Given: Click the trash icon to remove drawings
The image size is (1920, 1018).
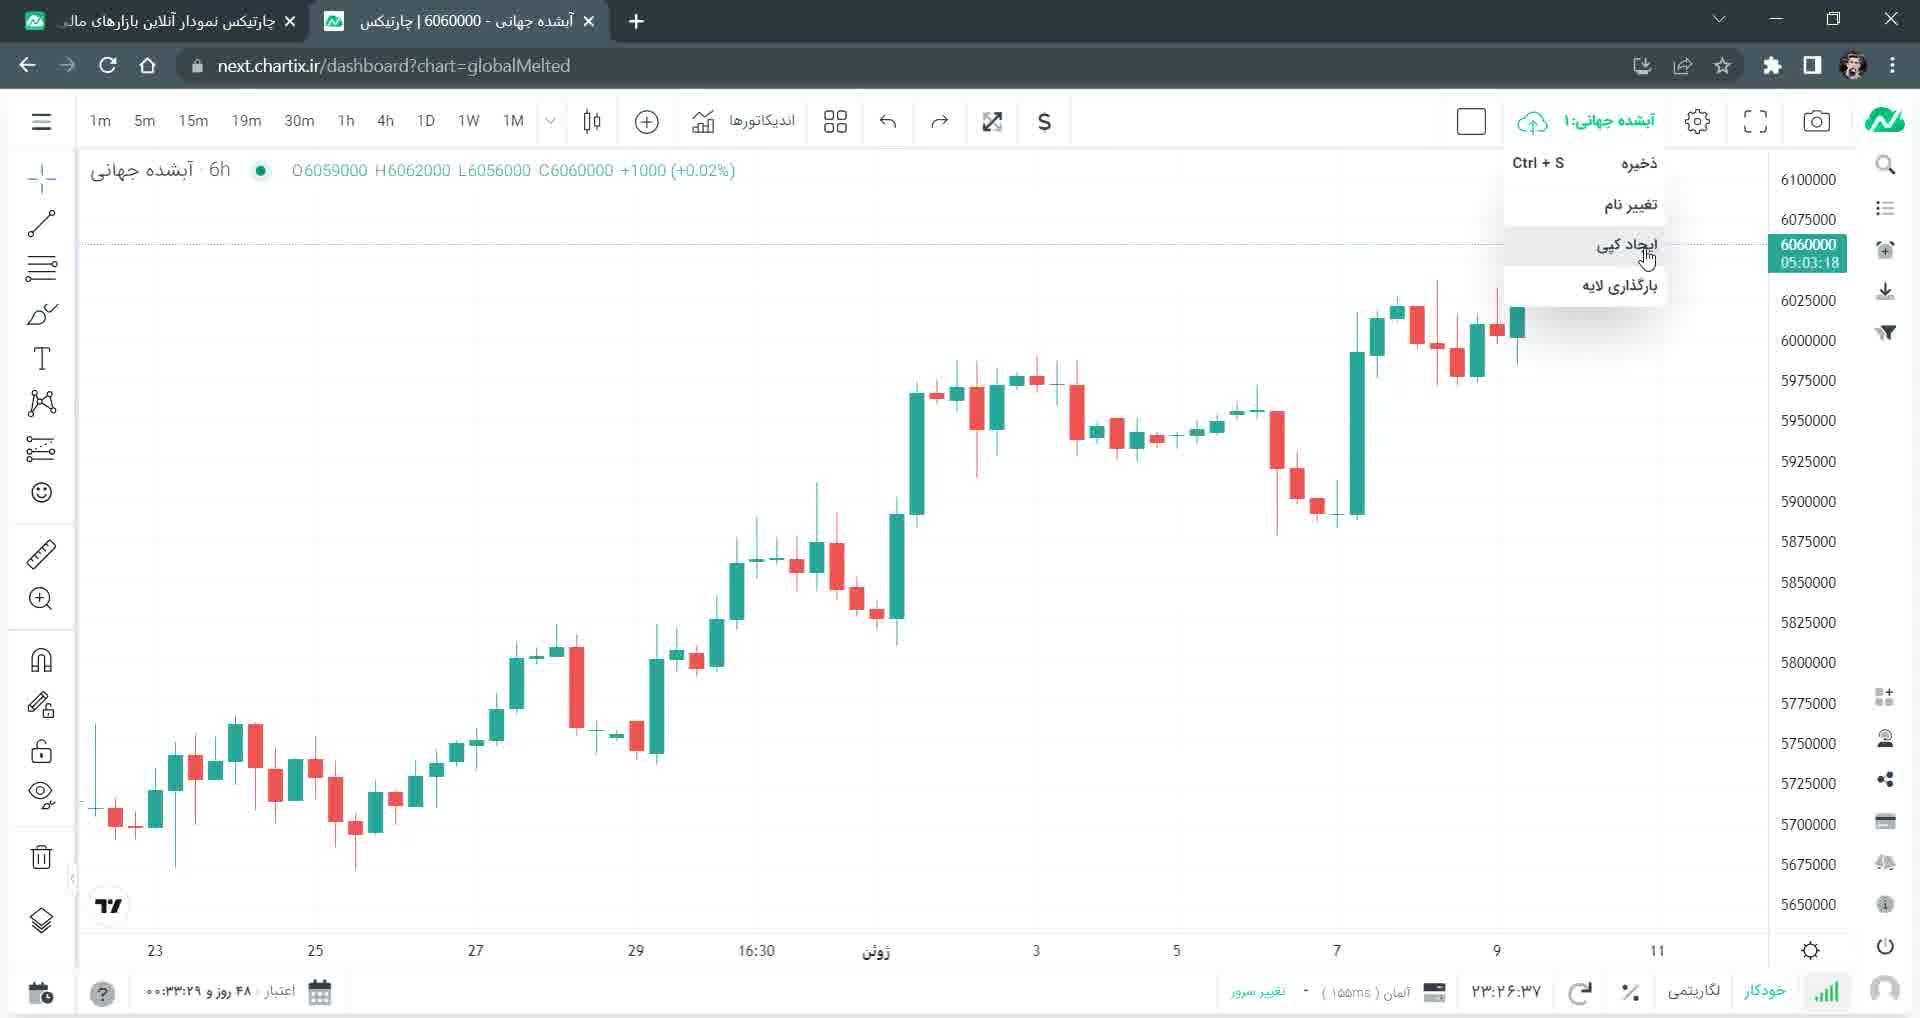Looking at the screenshot, I should [41, 857].
